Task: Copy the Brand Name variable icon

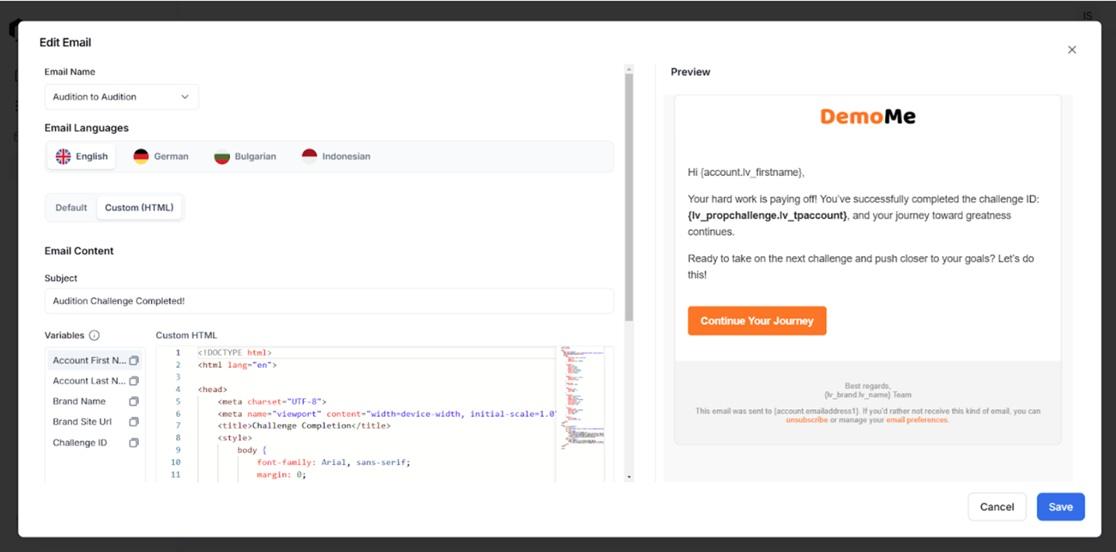Action: click(134, 402)
